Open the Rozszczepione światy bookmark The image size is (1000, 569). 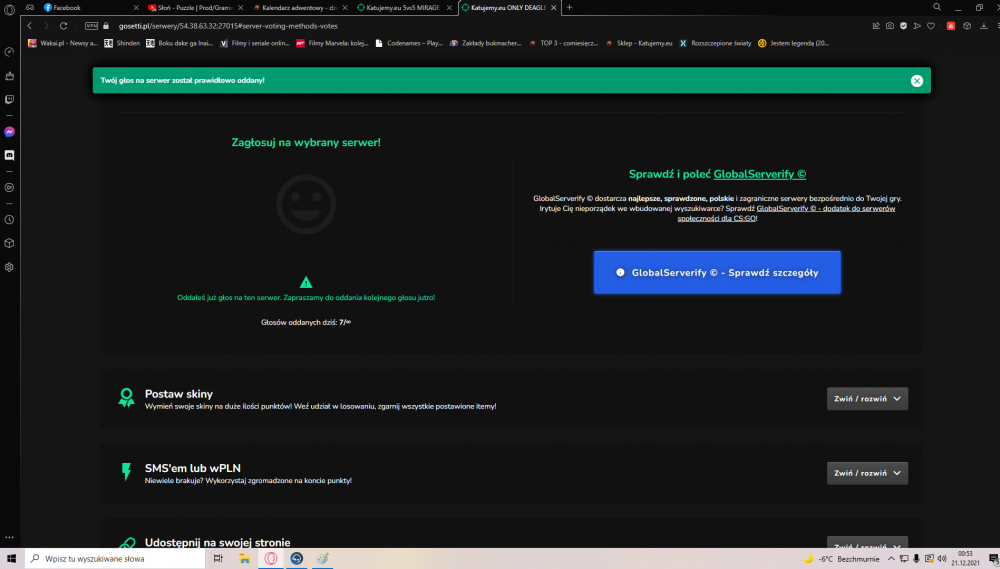coord(715,43)
